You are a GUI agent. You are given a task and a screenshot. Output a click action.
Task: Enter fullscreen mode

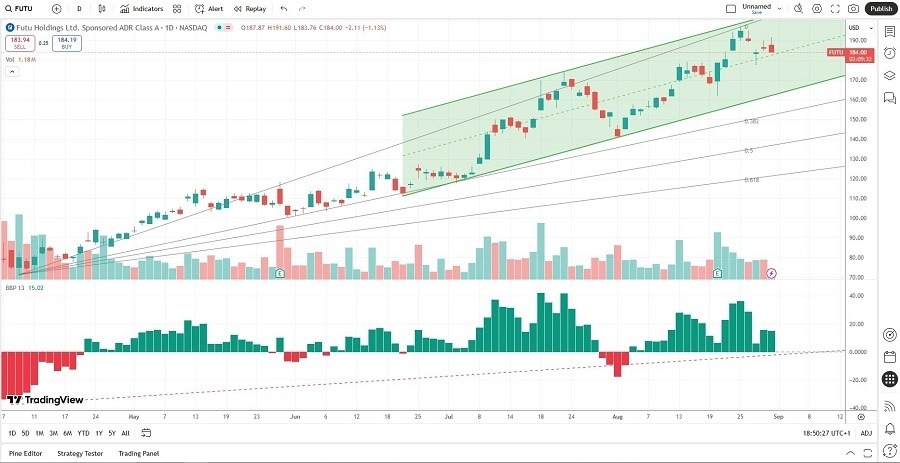(835, 9)
